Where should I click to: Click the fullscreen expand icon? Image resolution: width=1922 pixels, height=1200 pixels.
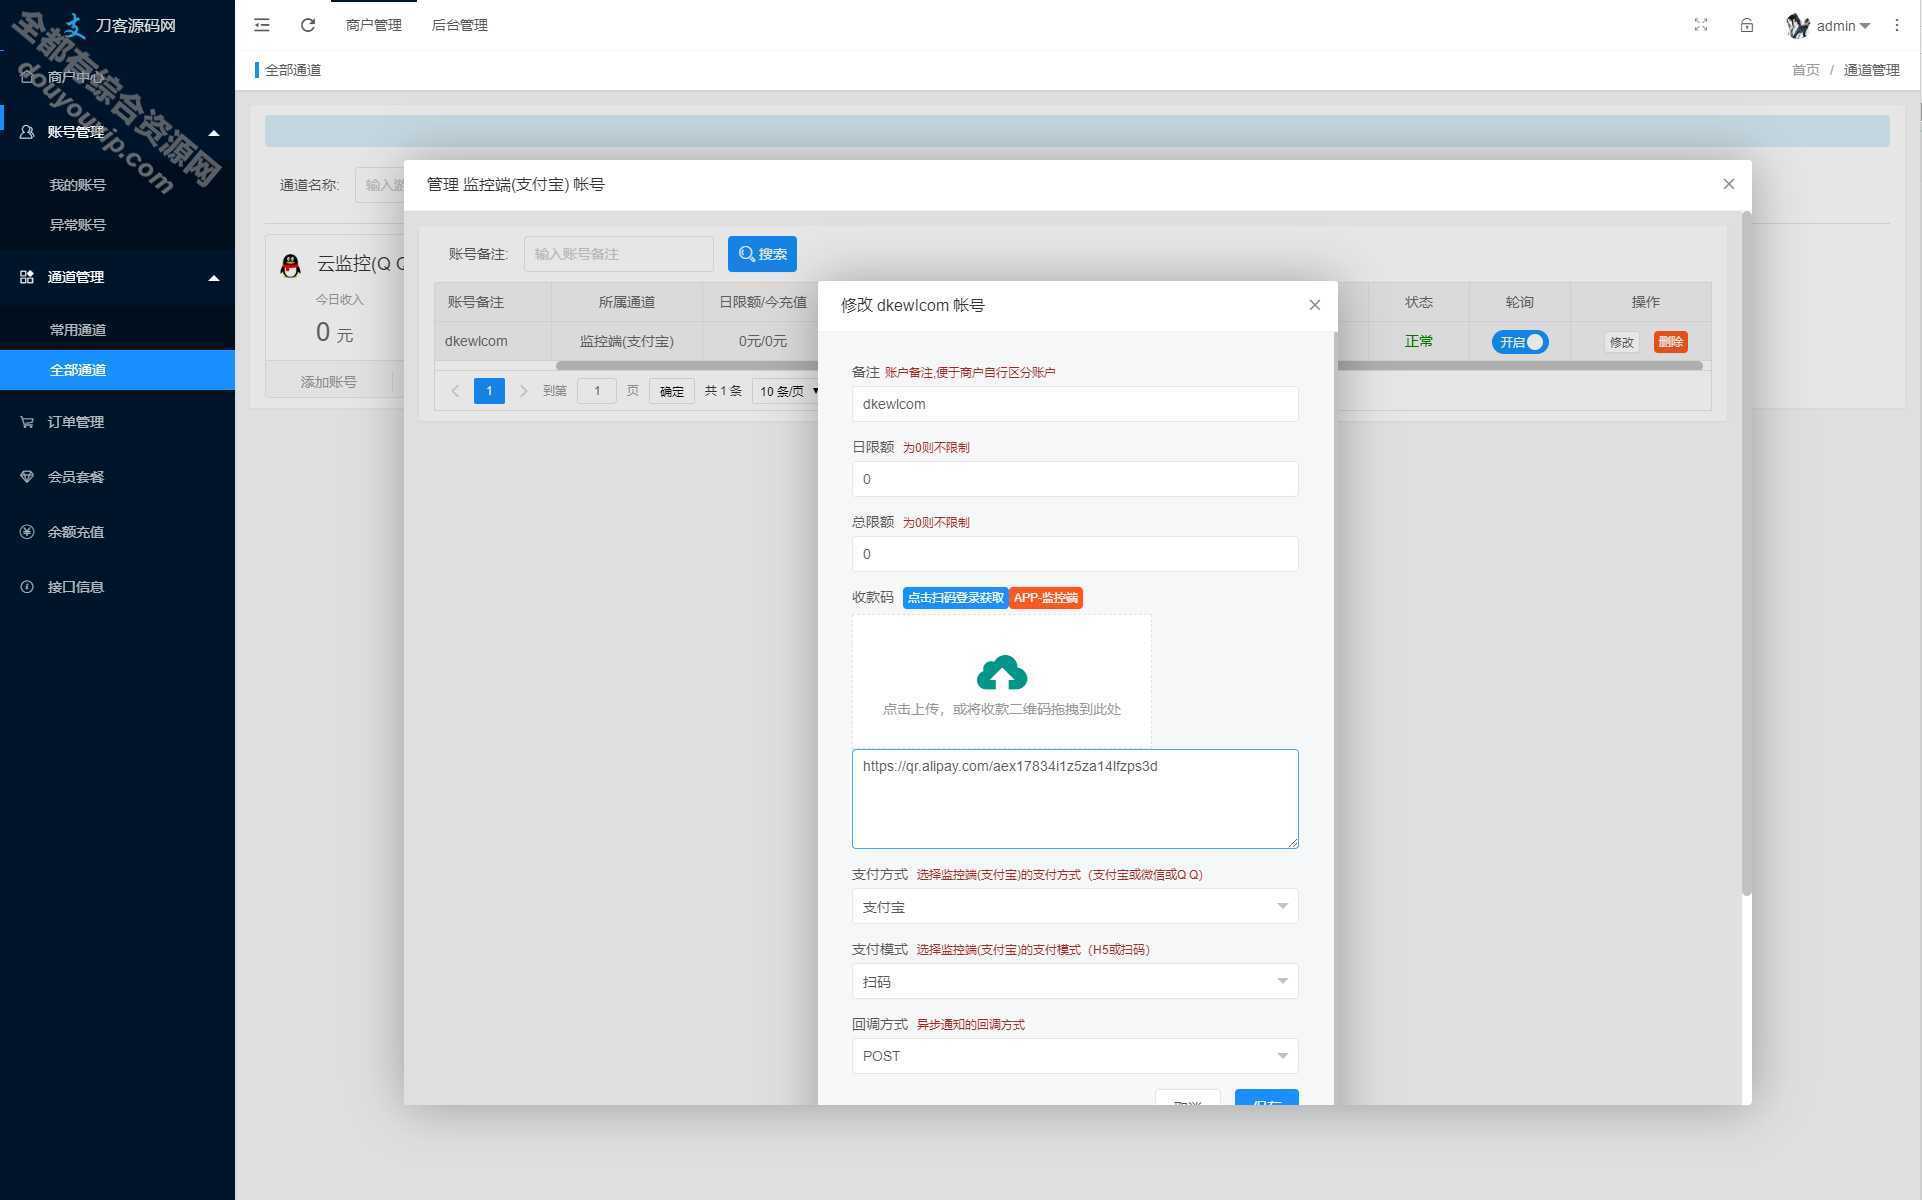(x=1701, y=24)
